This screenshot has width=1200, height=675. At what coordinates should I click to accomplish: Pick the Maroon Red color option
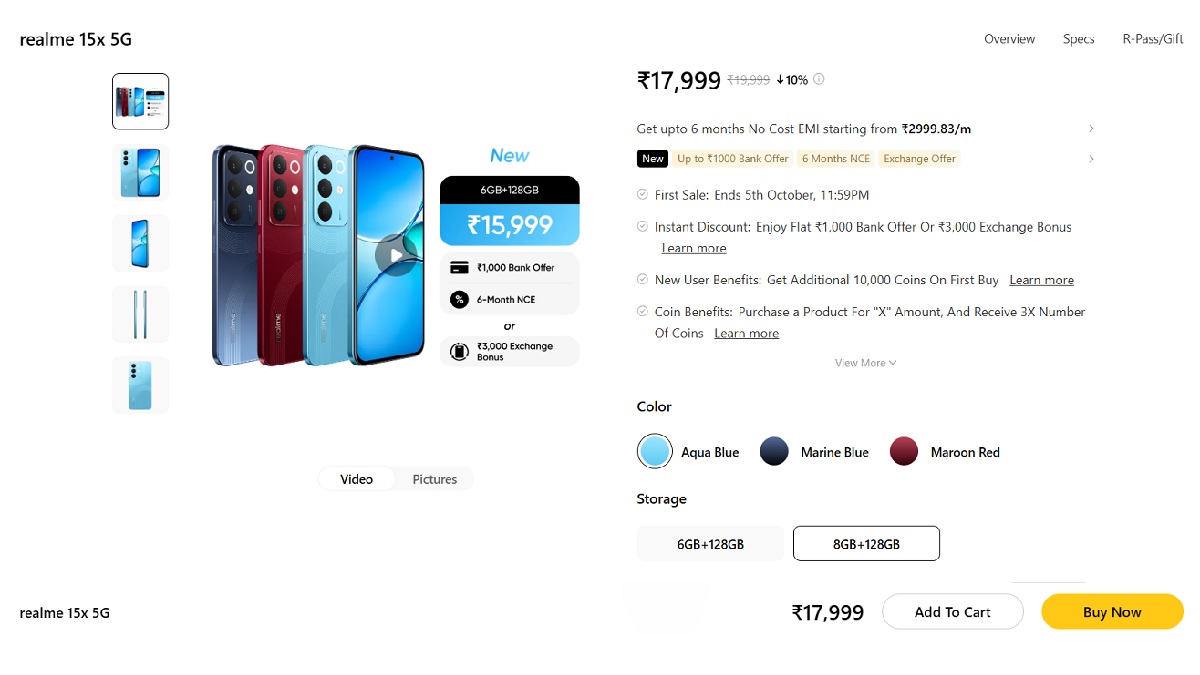(904, 452)
